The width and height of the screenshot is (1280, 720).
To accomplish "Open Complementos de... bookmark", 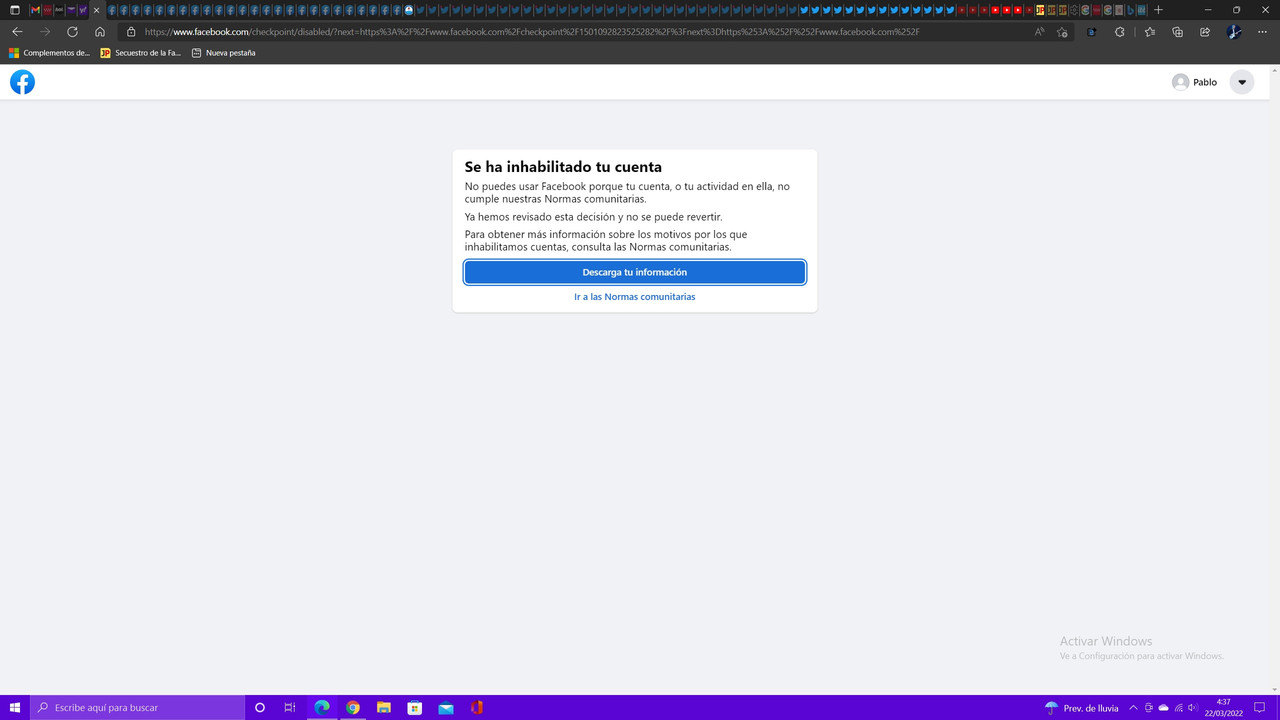I will click(49, 53).
